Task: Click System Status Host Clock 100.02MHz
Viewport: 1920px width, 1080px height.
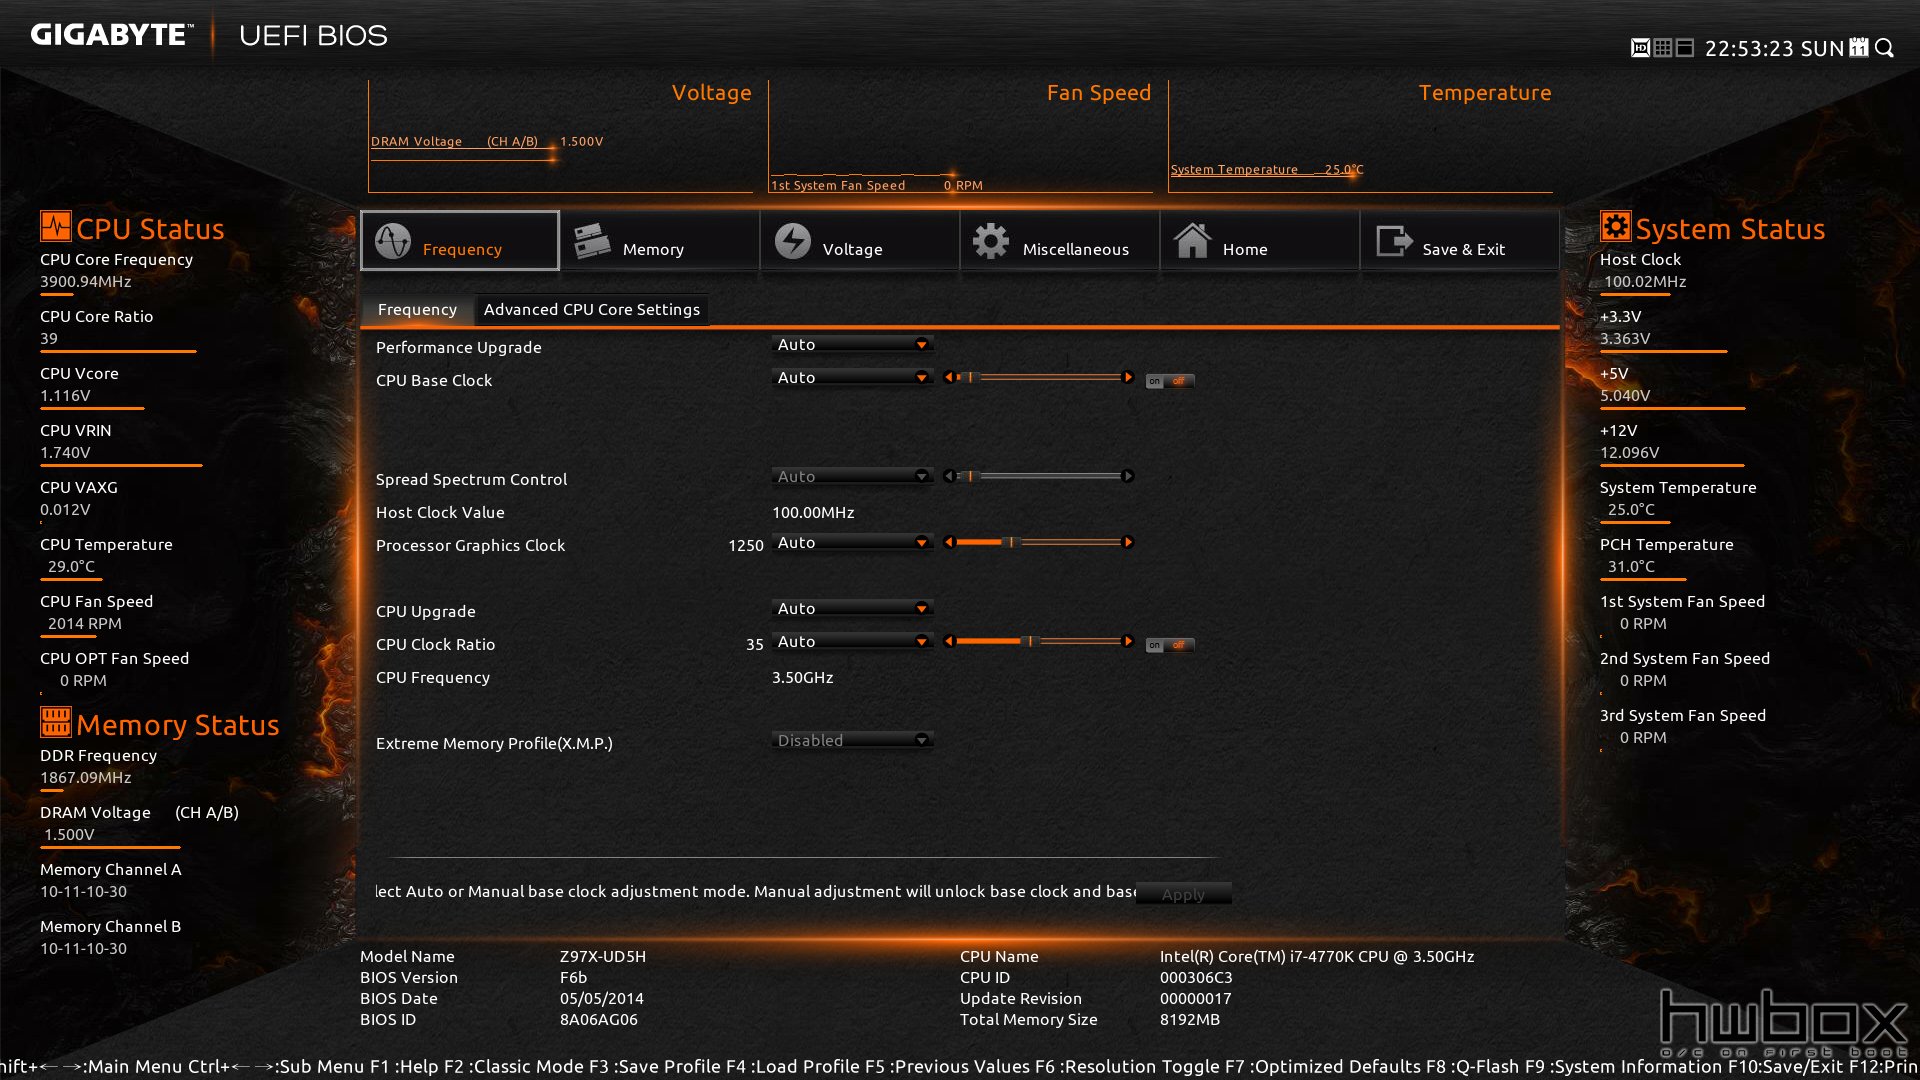Action: pos(1645,282)
